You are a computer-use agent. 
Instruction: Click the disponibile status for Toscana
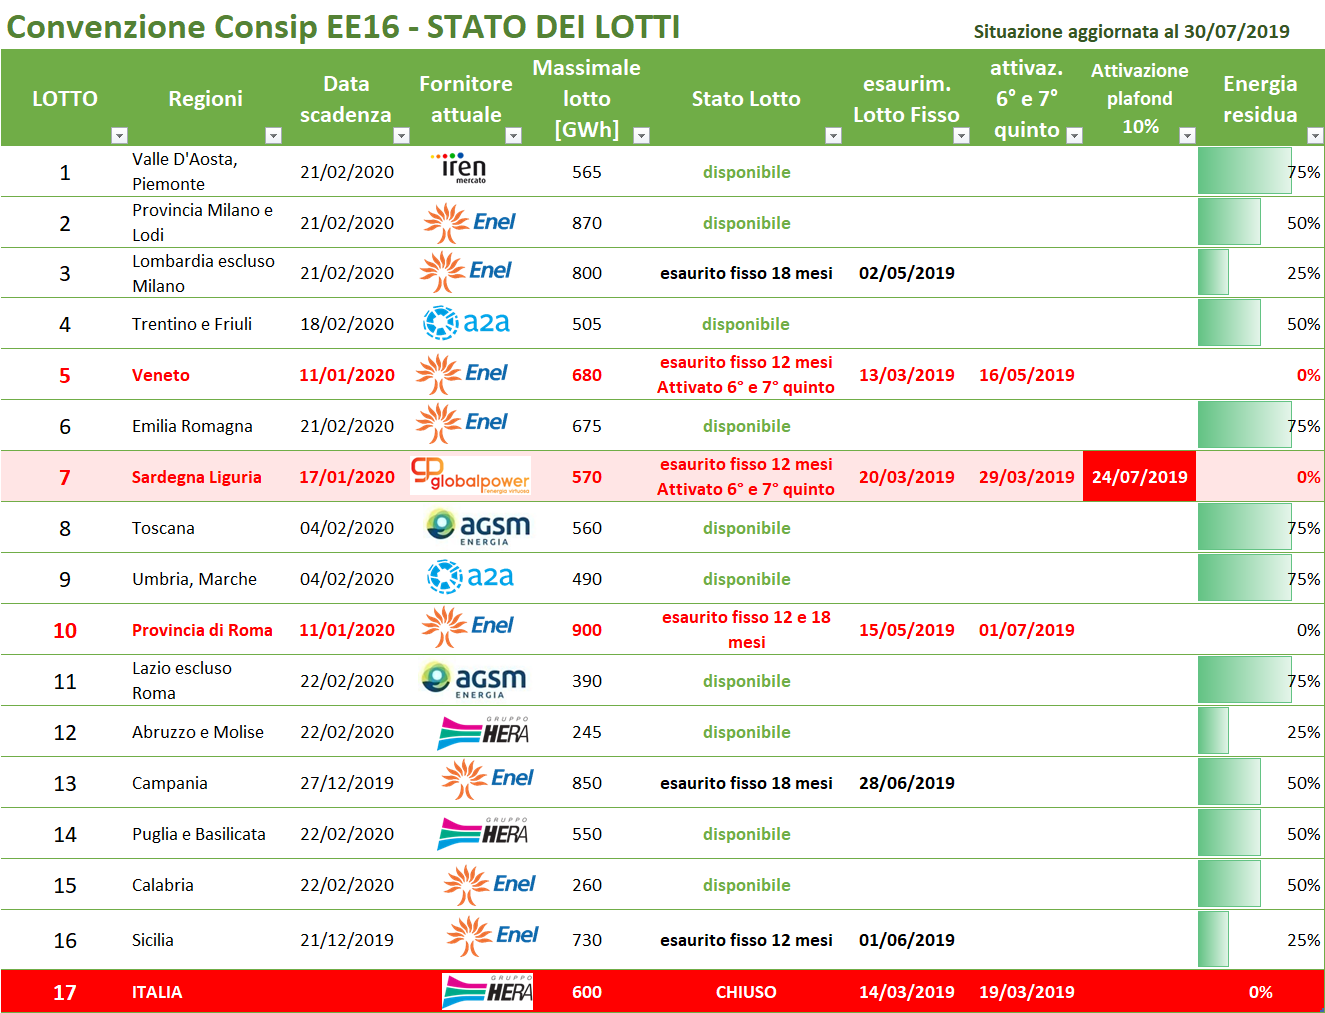[x=746, y=527]
